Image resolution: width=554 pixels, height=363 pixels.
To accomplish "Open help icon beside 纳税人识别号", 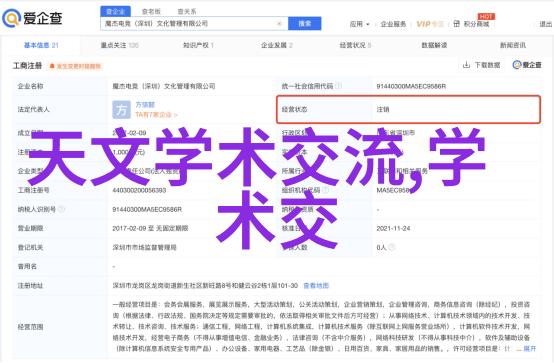I will [61, 209].
